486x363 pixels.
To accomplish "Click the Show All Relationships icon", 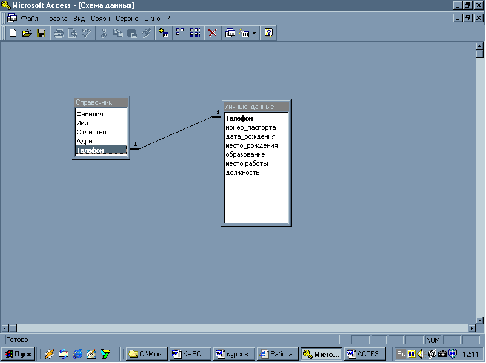I will point(195,33).
